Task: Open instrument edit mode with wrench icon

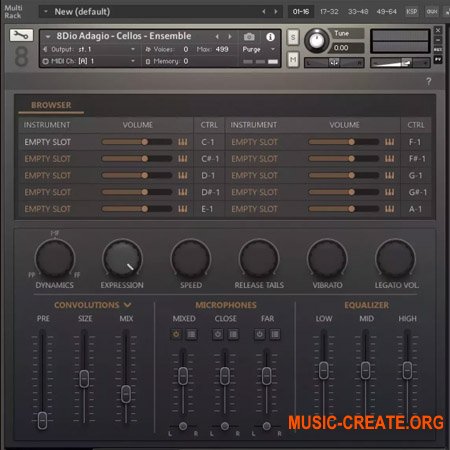Action: [21, 35]
